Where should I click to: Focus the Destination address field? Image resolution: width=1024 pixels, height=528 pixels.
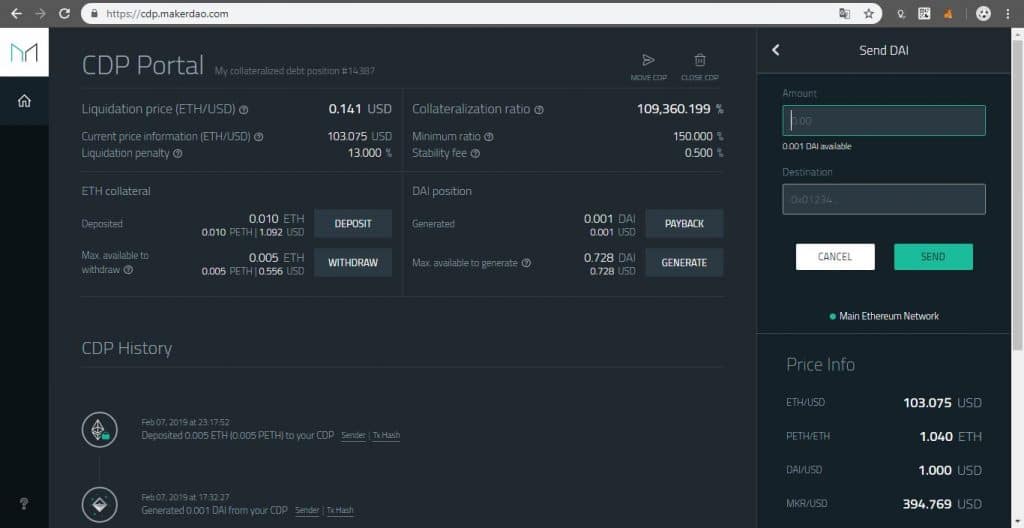[x=884, y=199]
